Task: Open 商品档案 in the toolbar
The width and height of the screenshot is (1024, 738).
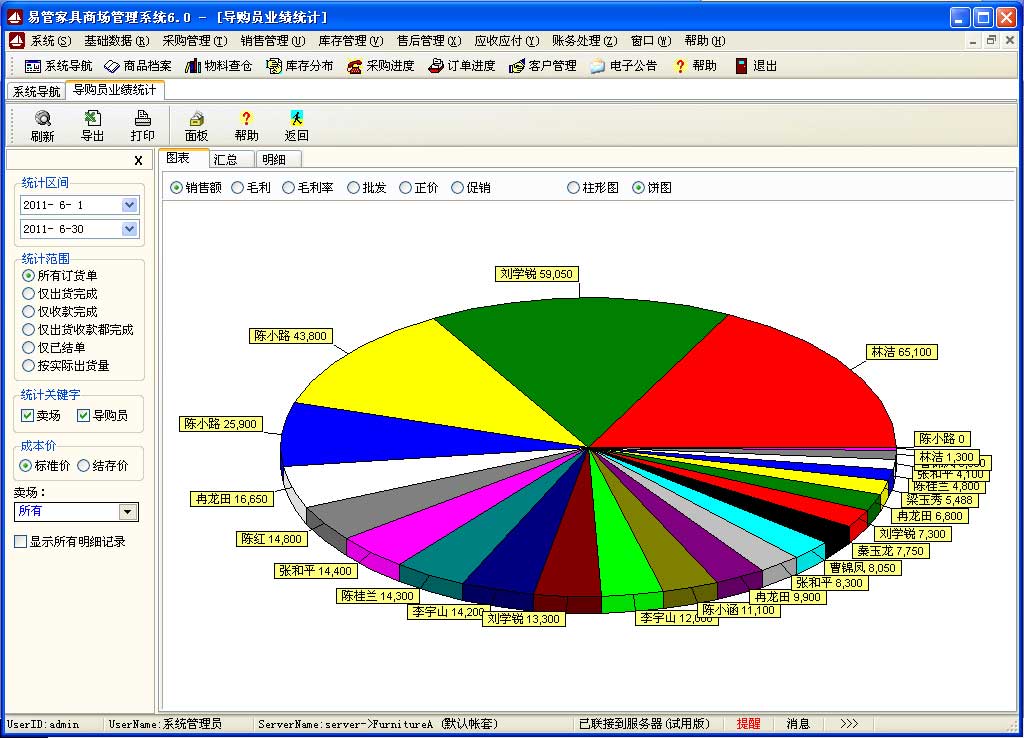Action: pyautogui.click(x=137, y=66)
